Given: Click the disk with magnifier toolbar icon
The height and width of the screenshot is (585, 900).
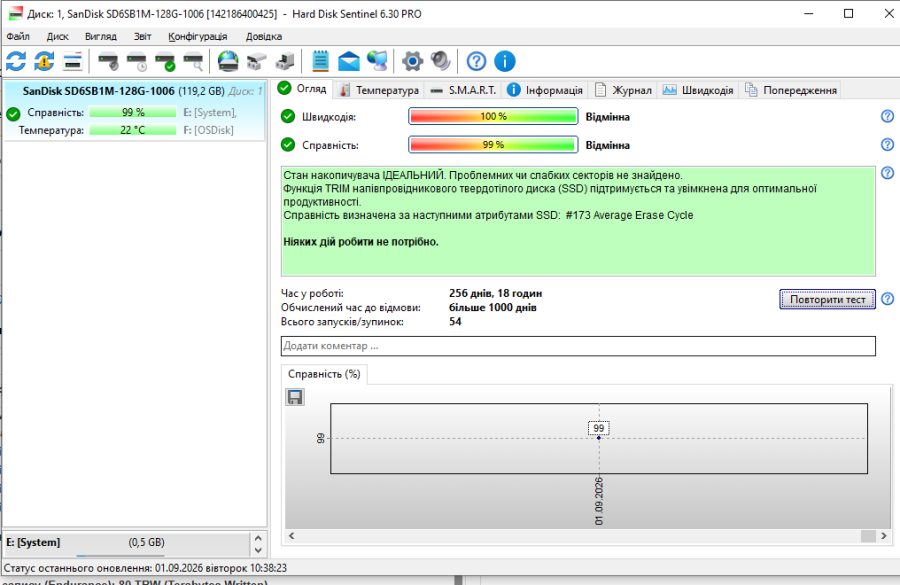Looking at the screenshot, I should click(x=193, y=61).
